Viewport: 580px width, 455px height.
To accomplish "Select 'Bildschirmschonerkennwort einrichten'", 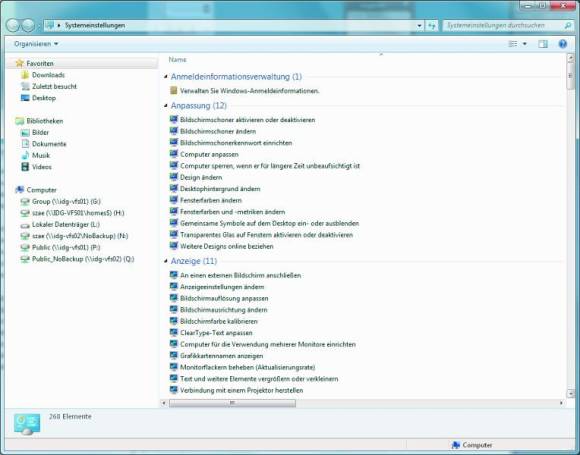I will point(236,143).
